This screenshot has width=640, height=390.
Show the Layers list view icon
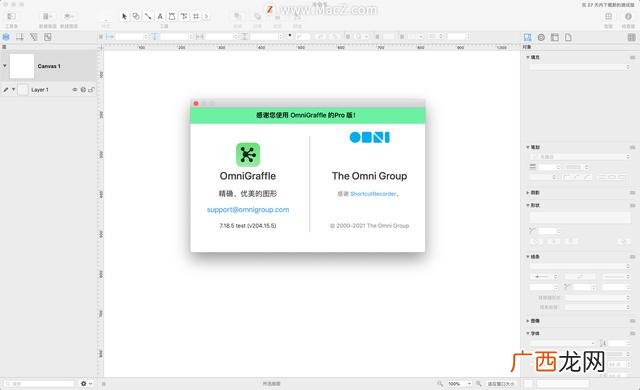(x=6, y=37)
